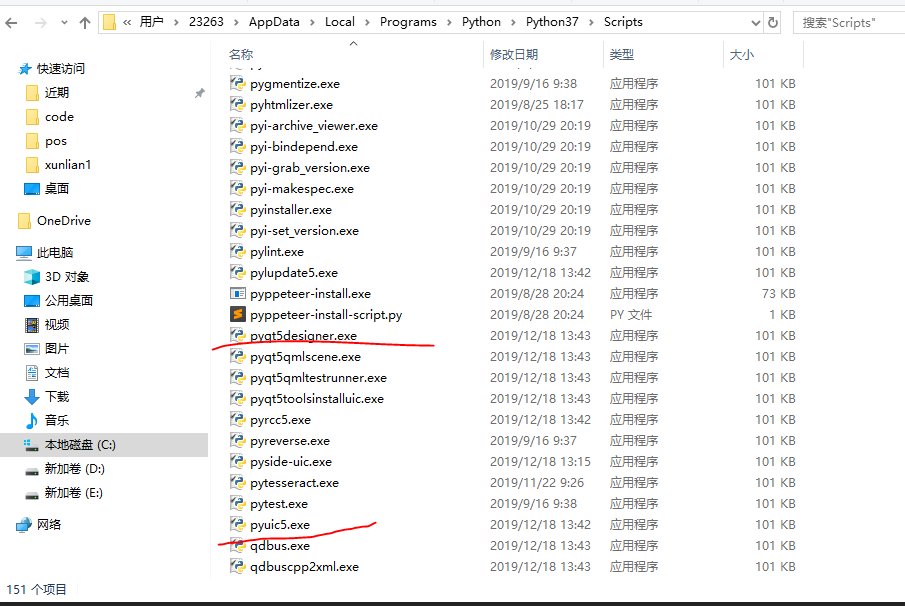Go up one folder level arrow
Screen dimensions: 905x606
click(x=85, y=23)
